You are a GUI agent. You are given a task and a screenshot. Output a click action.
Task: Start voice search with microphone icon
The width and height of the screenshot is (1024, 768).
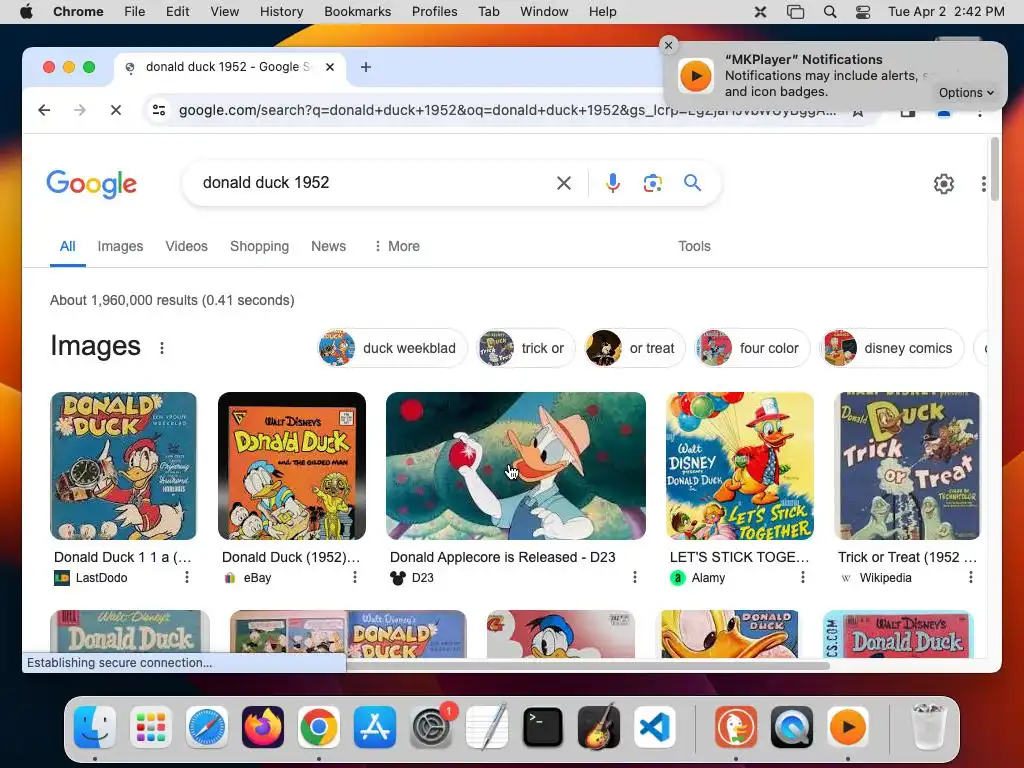tap(613, 183)
